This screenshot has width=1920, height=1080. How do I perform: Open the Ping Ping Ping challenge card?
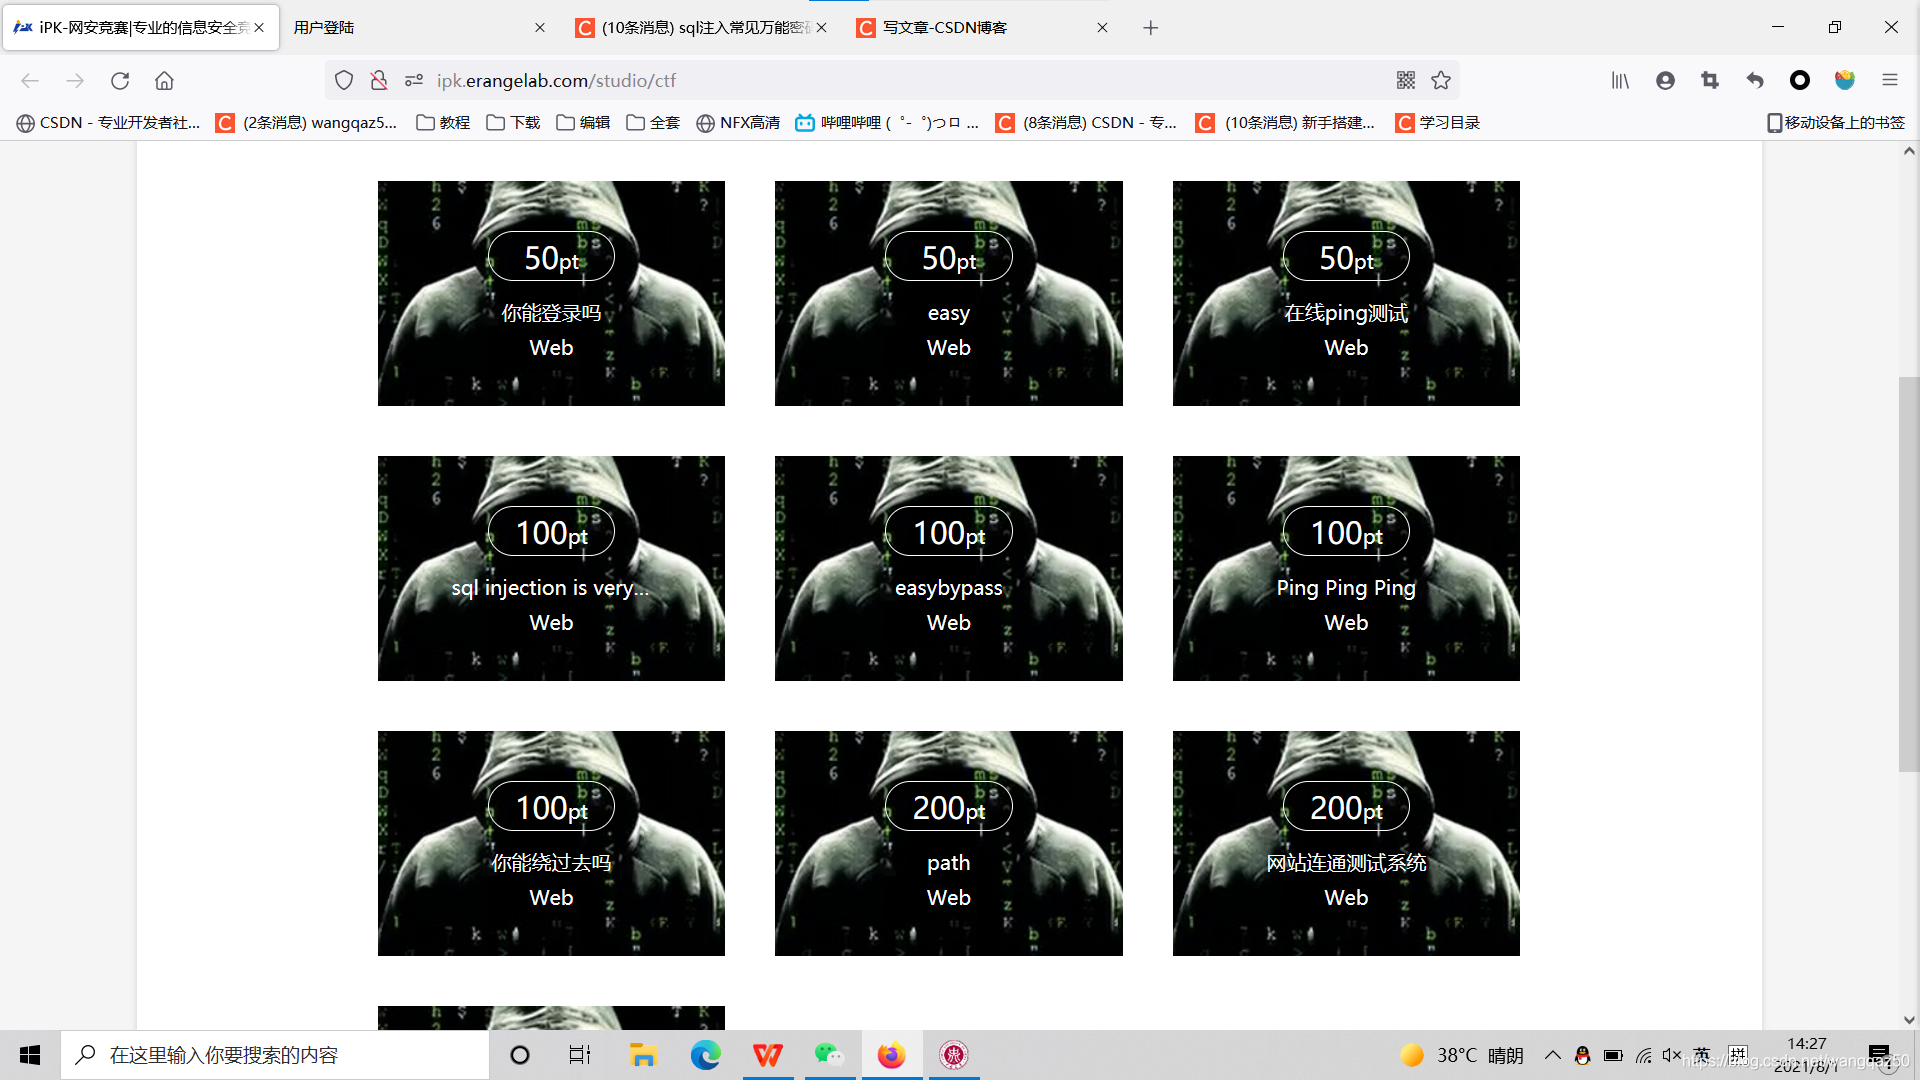(1345, 568)
